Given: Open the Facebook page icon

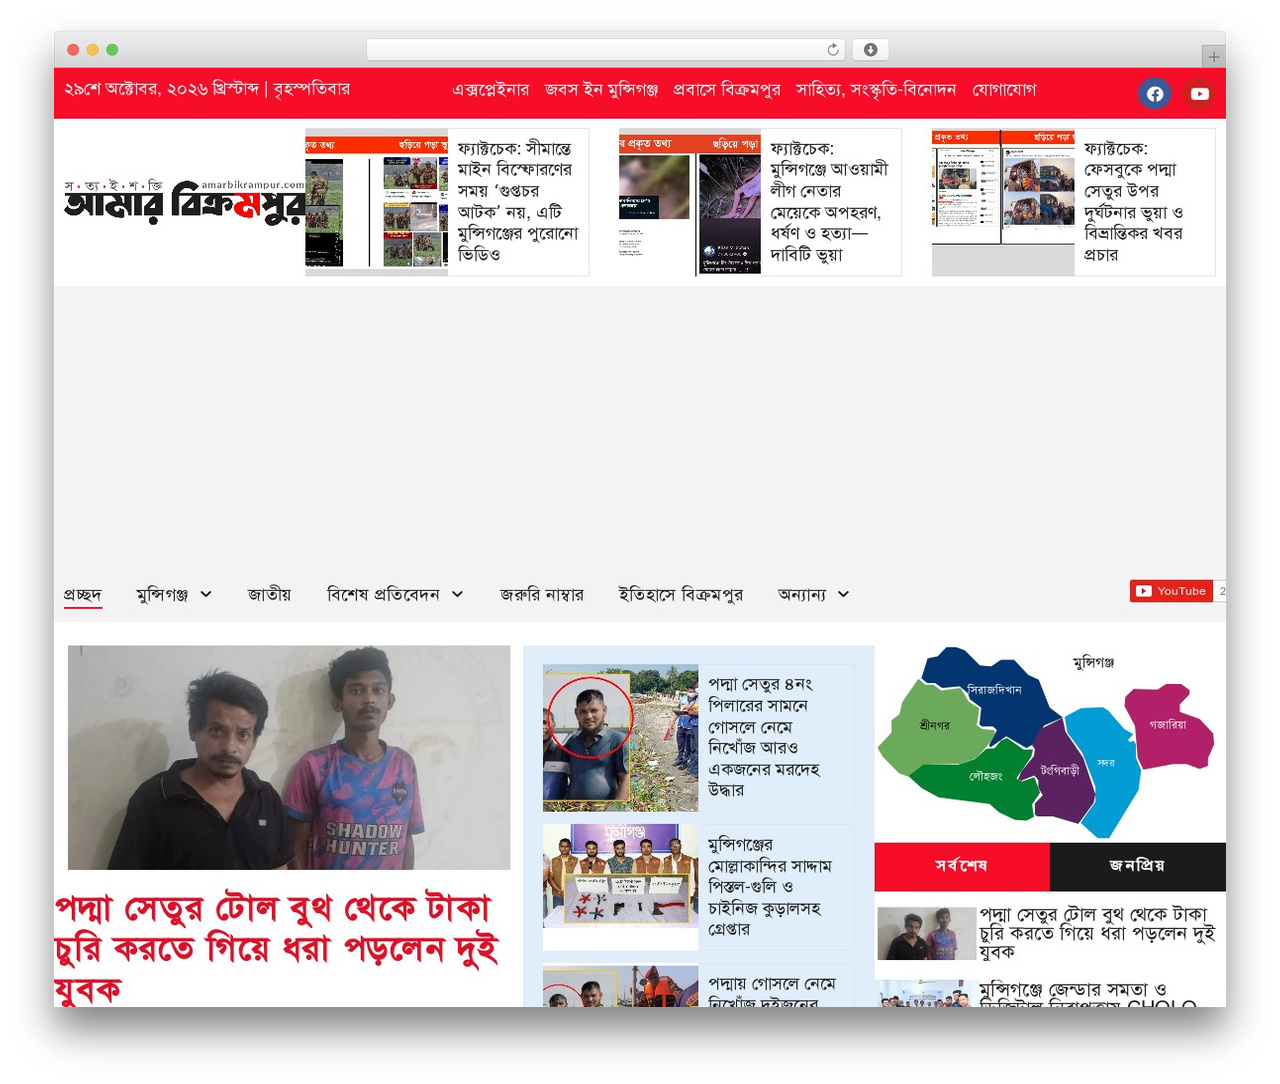Looking at the screenshot, I should point(1155,93).
